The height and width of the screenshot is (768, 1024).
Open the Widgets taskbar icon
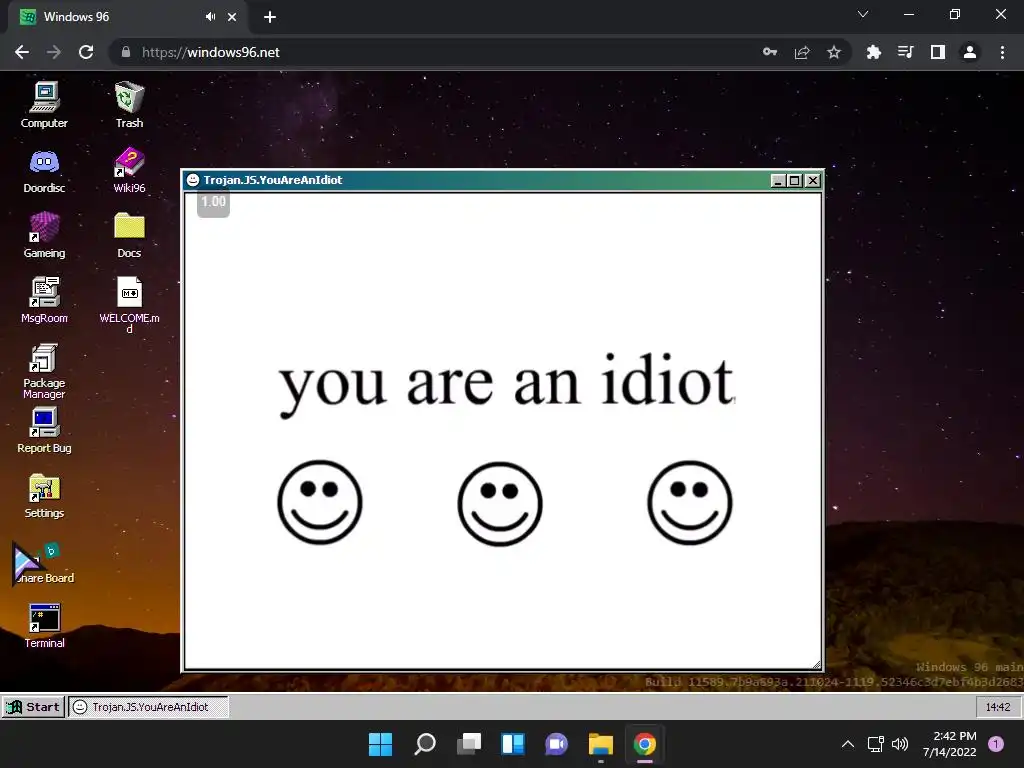pyautogui.click(x=513, y=744)
